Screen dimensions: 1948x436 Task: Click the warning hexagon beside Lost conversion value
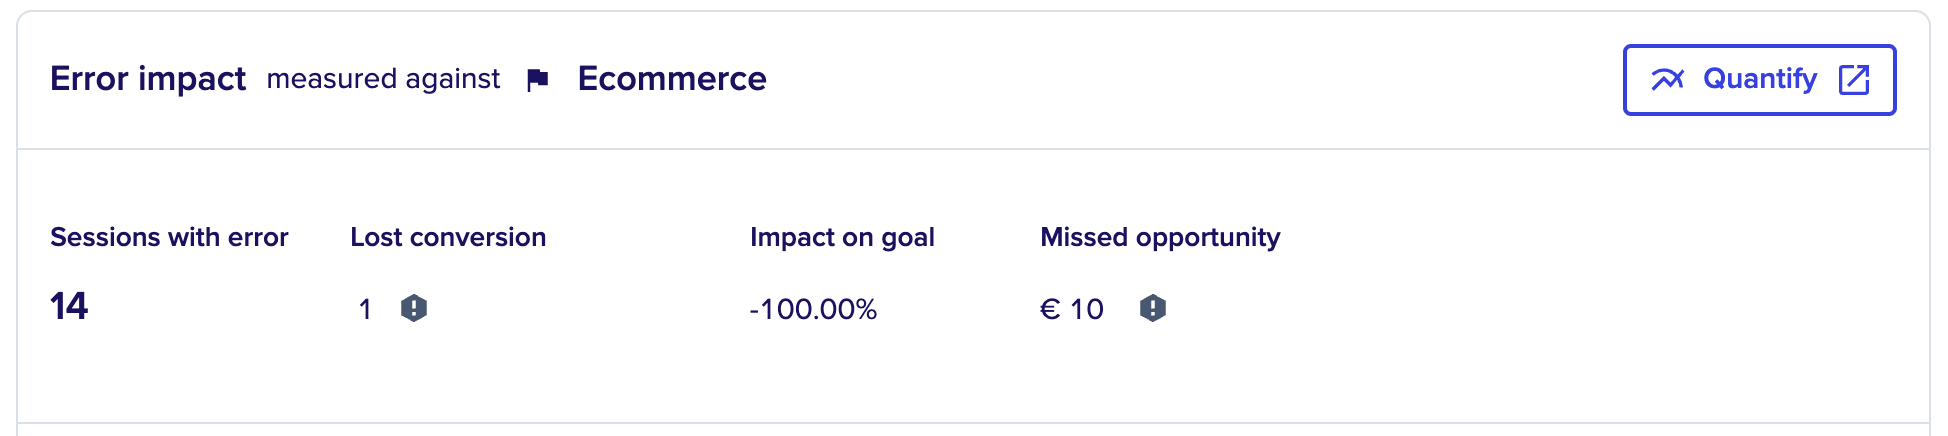pyautogui.click(x=414, y=308)
